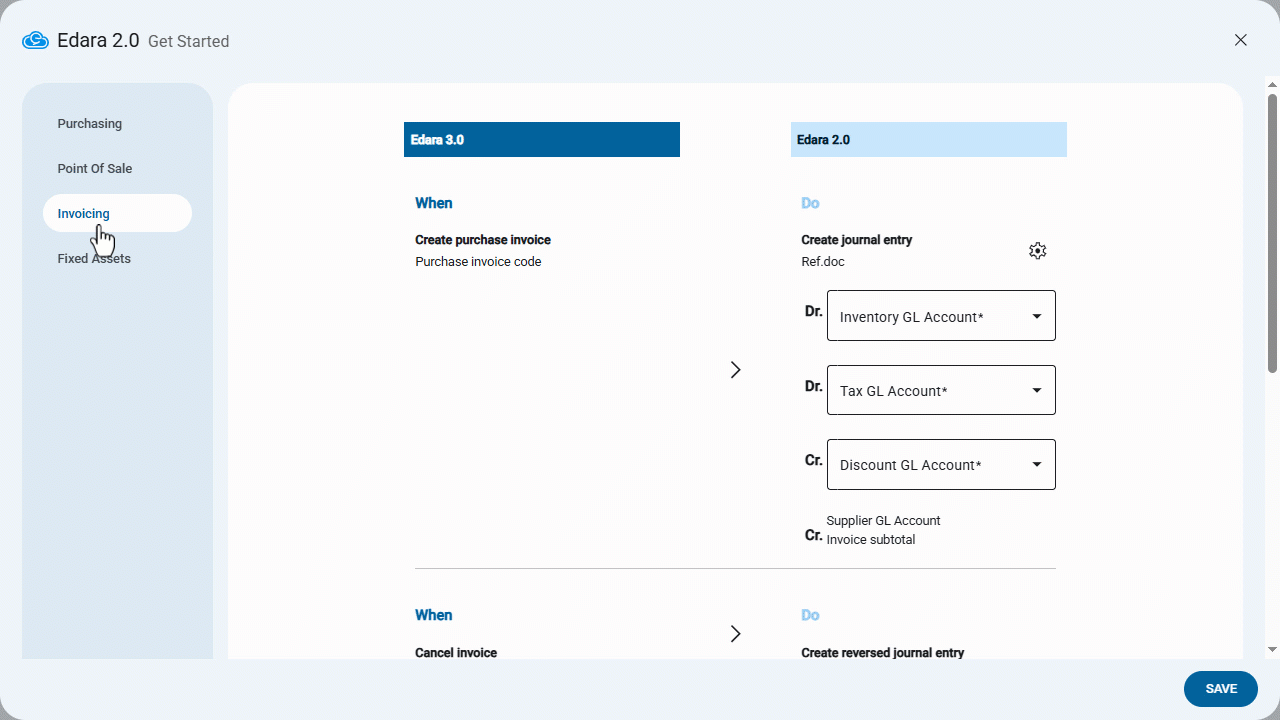Click the SAVE button
The width and height of the screenshot is (1280, 720).
pos(1221,689)
